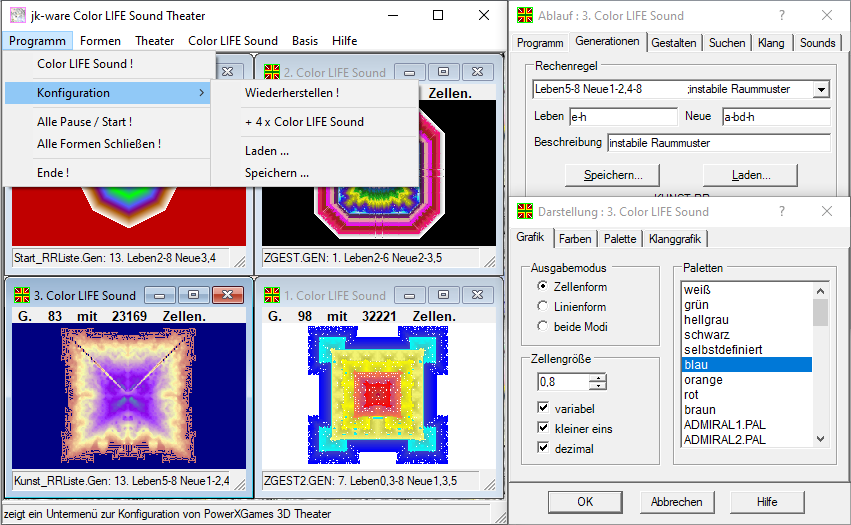The width and height of the screenshot is (851, 525).
Task: Close the 2. Color LIFE Sound child window
Action: tap(478, 72)
